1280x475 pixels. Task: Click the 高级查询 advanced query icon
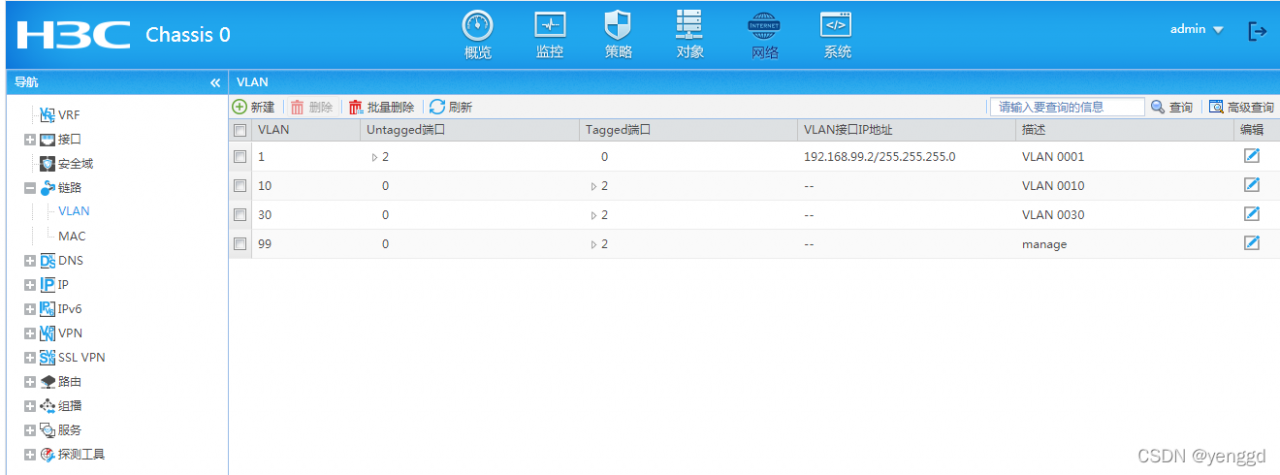point(1216,107)
